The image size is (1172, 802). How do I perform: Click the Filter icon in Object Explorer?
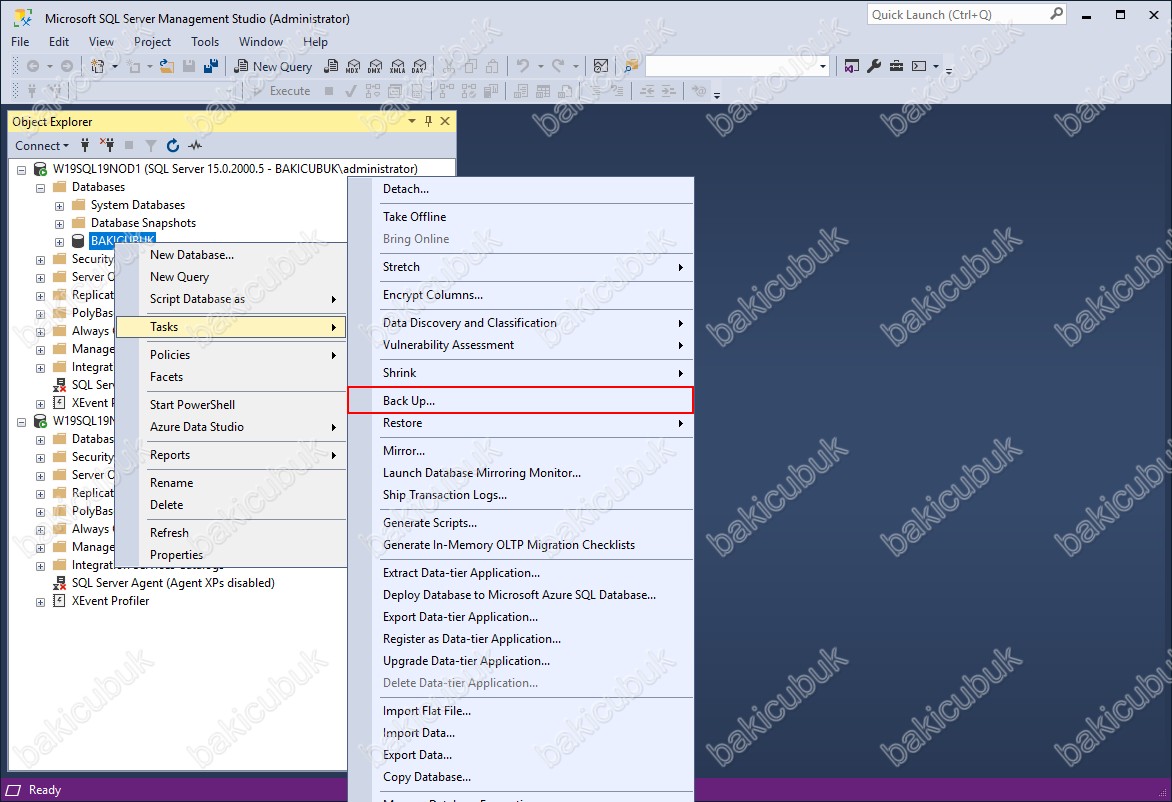point(151,146)
